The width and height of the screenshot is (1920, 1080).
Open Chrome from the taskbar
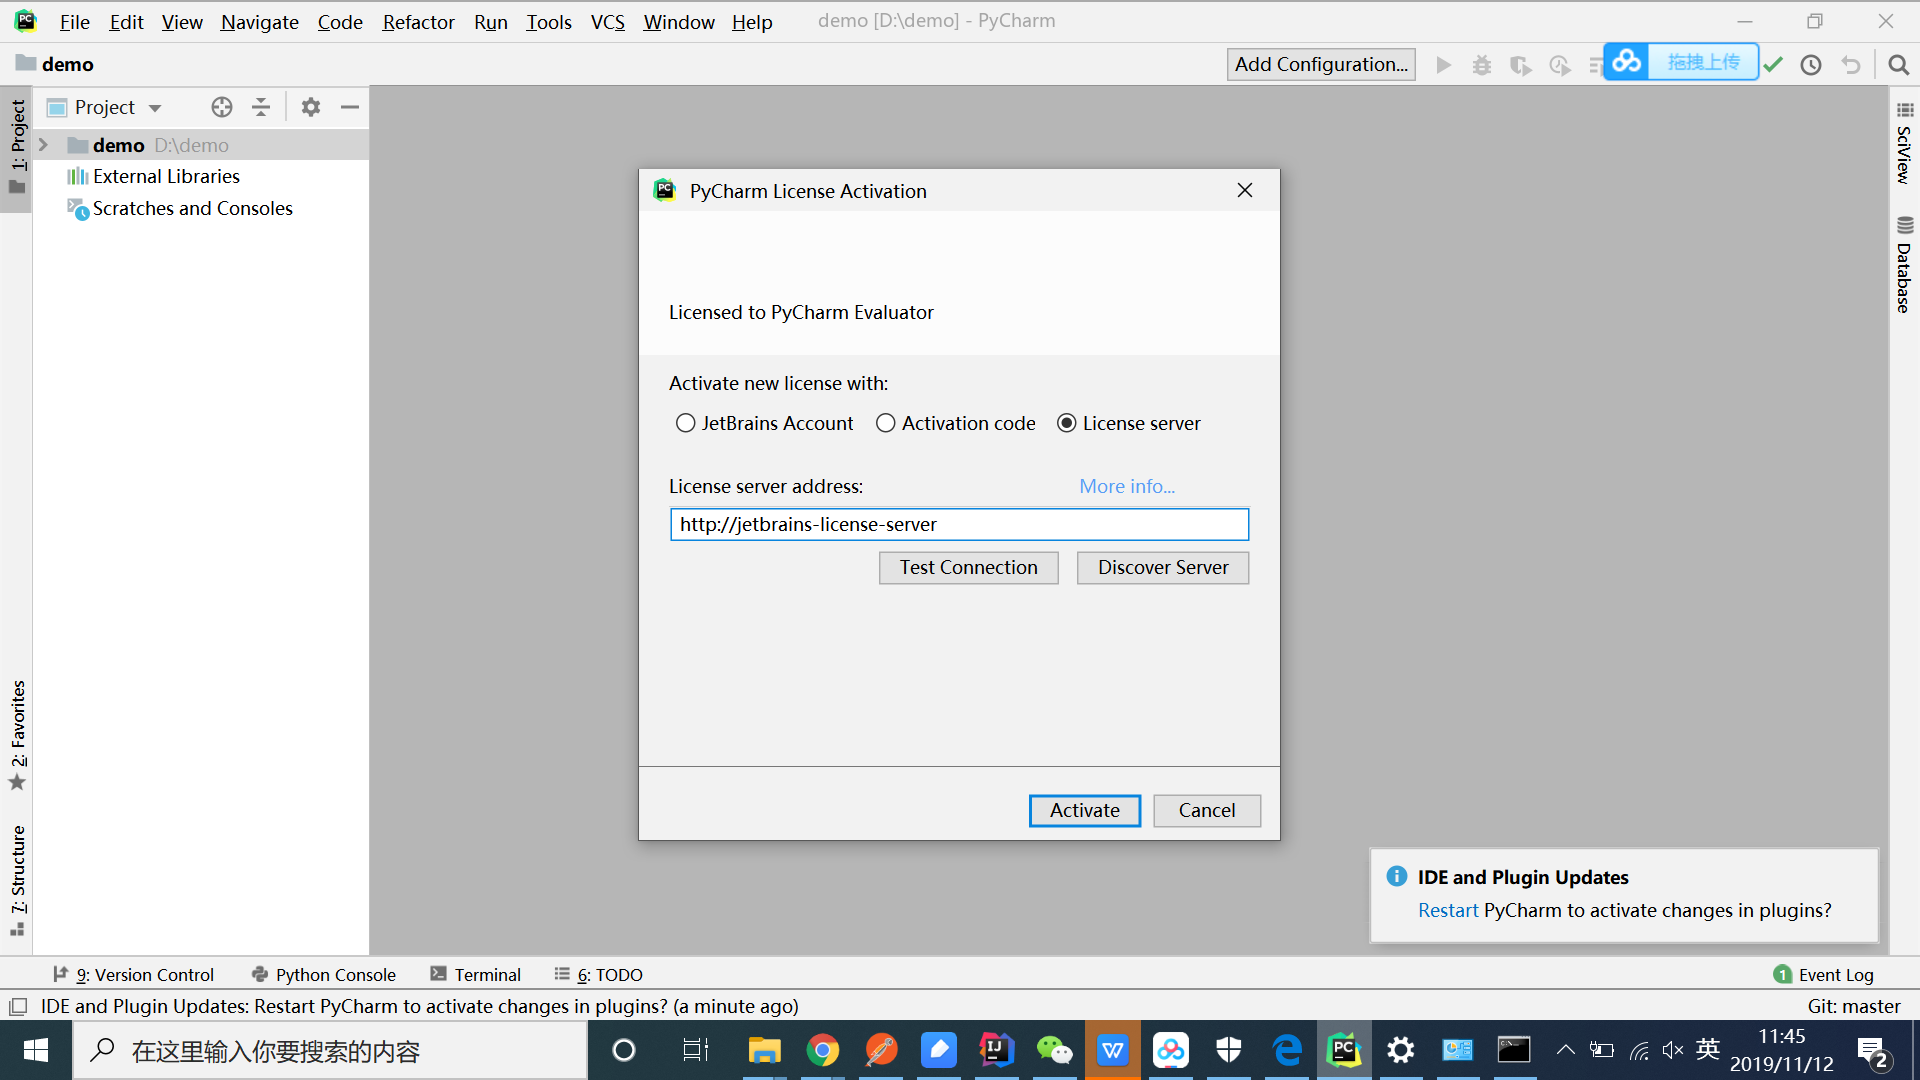click(x=822, y=1050)
